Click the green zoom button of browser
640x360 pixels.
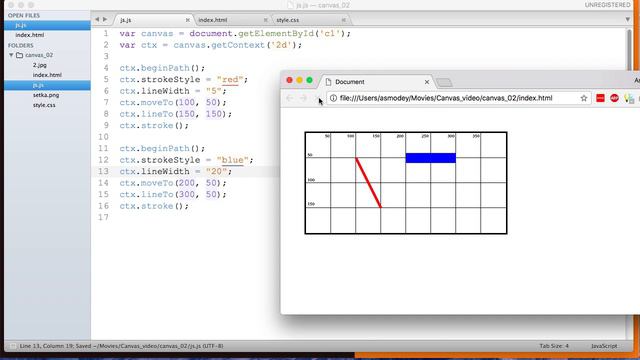(x=309, y=80)
